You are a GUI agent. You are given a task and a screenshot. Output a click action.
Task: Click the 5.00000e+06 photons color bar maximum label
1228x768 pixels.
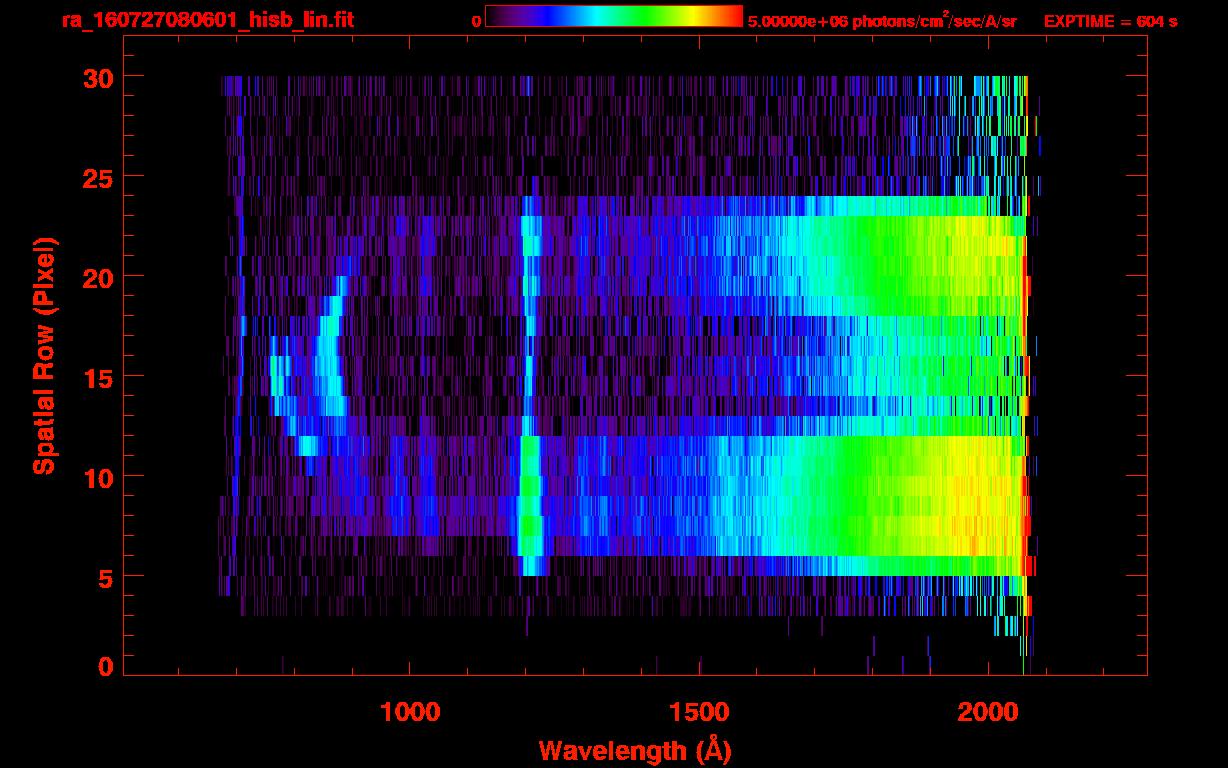point(881,21)
